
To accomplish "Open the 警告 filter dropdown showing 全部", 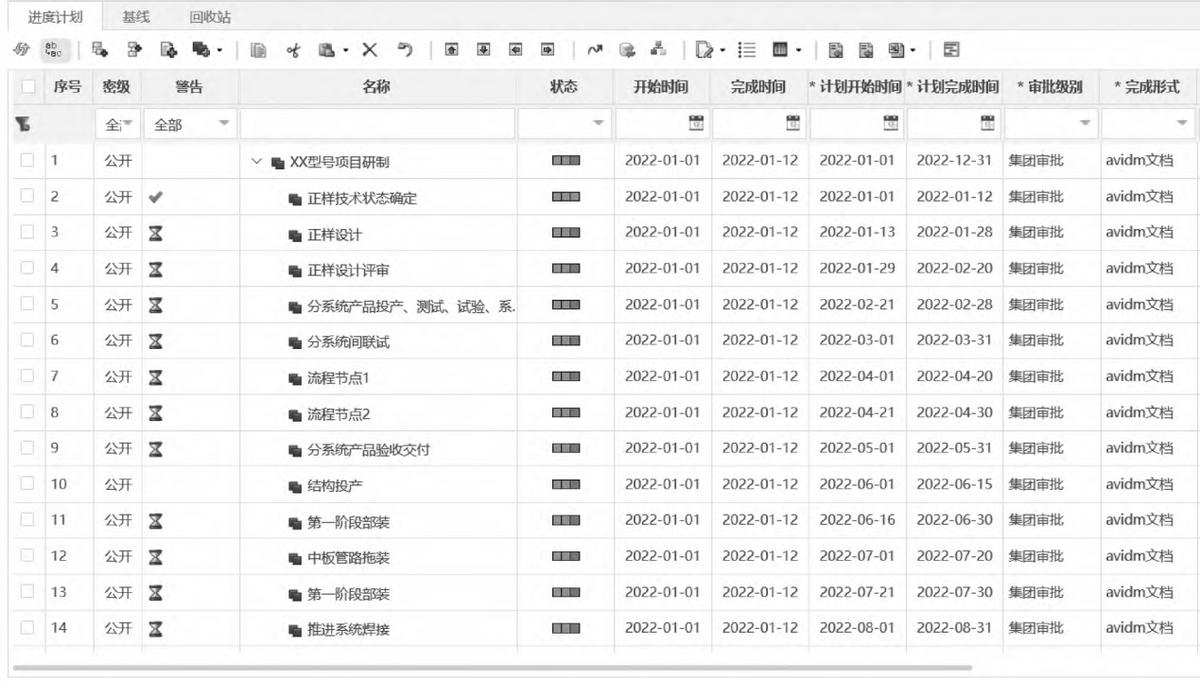I will point(189,124).
